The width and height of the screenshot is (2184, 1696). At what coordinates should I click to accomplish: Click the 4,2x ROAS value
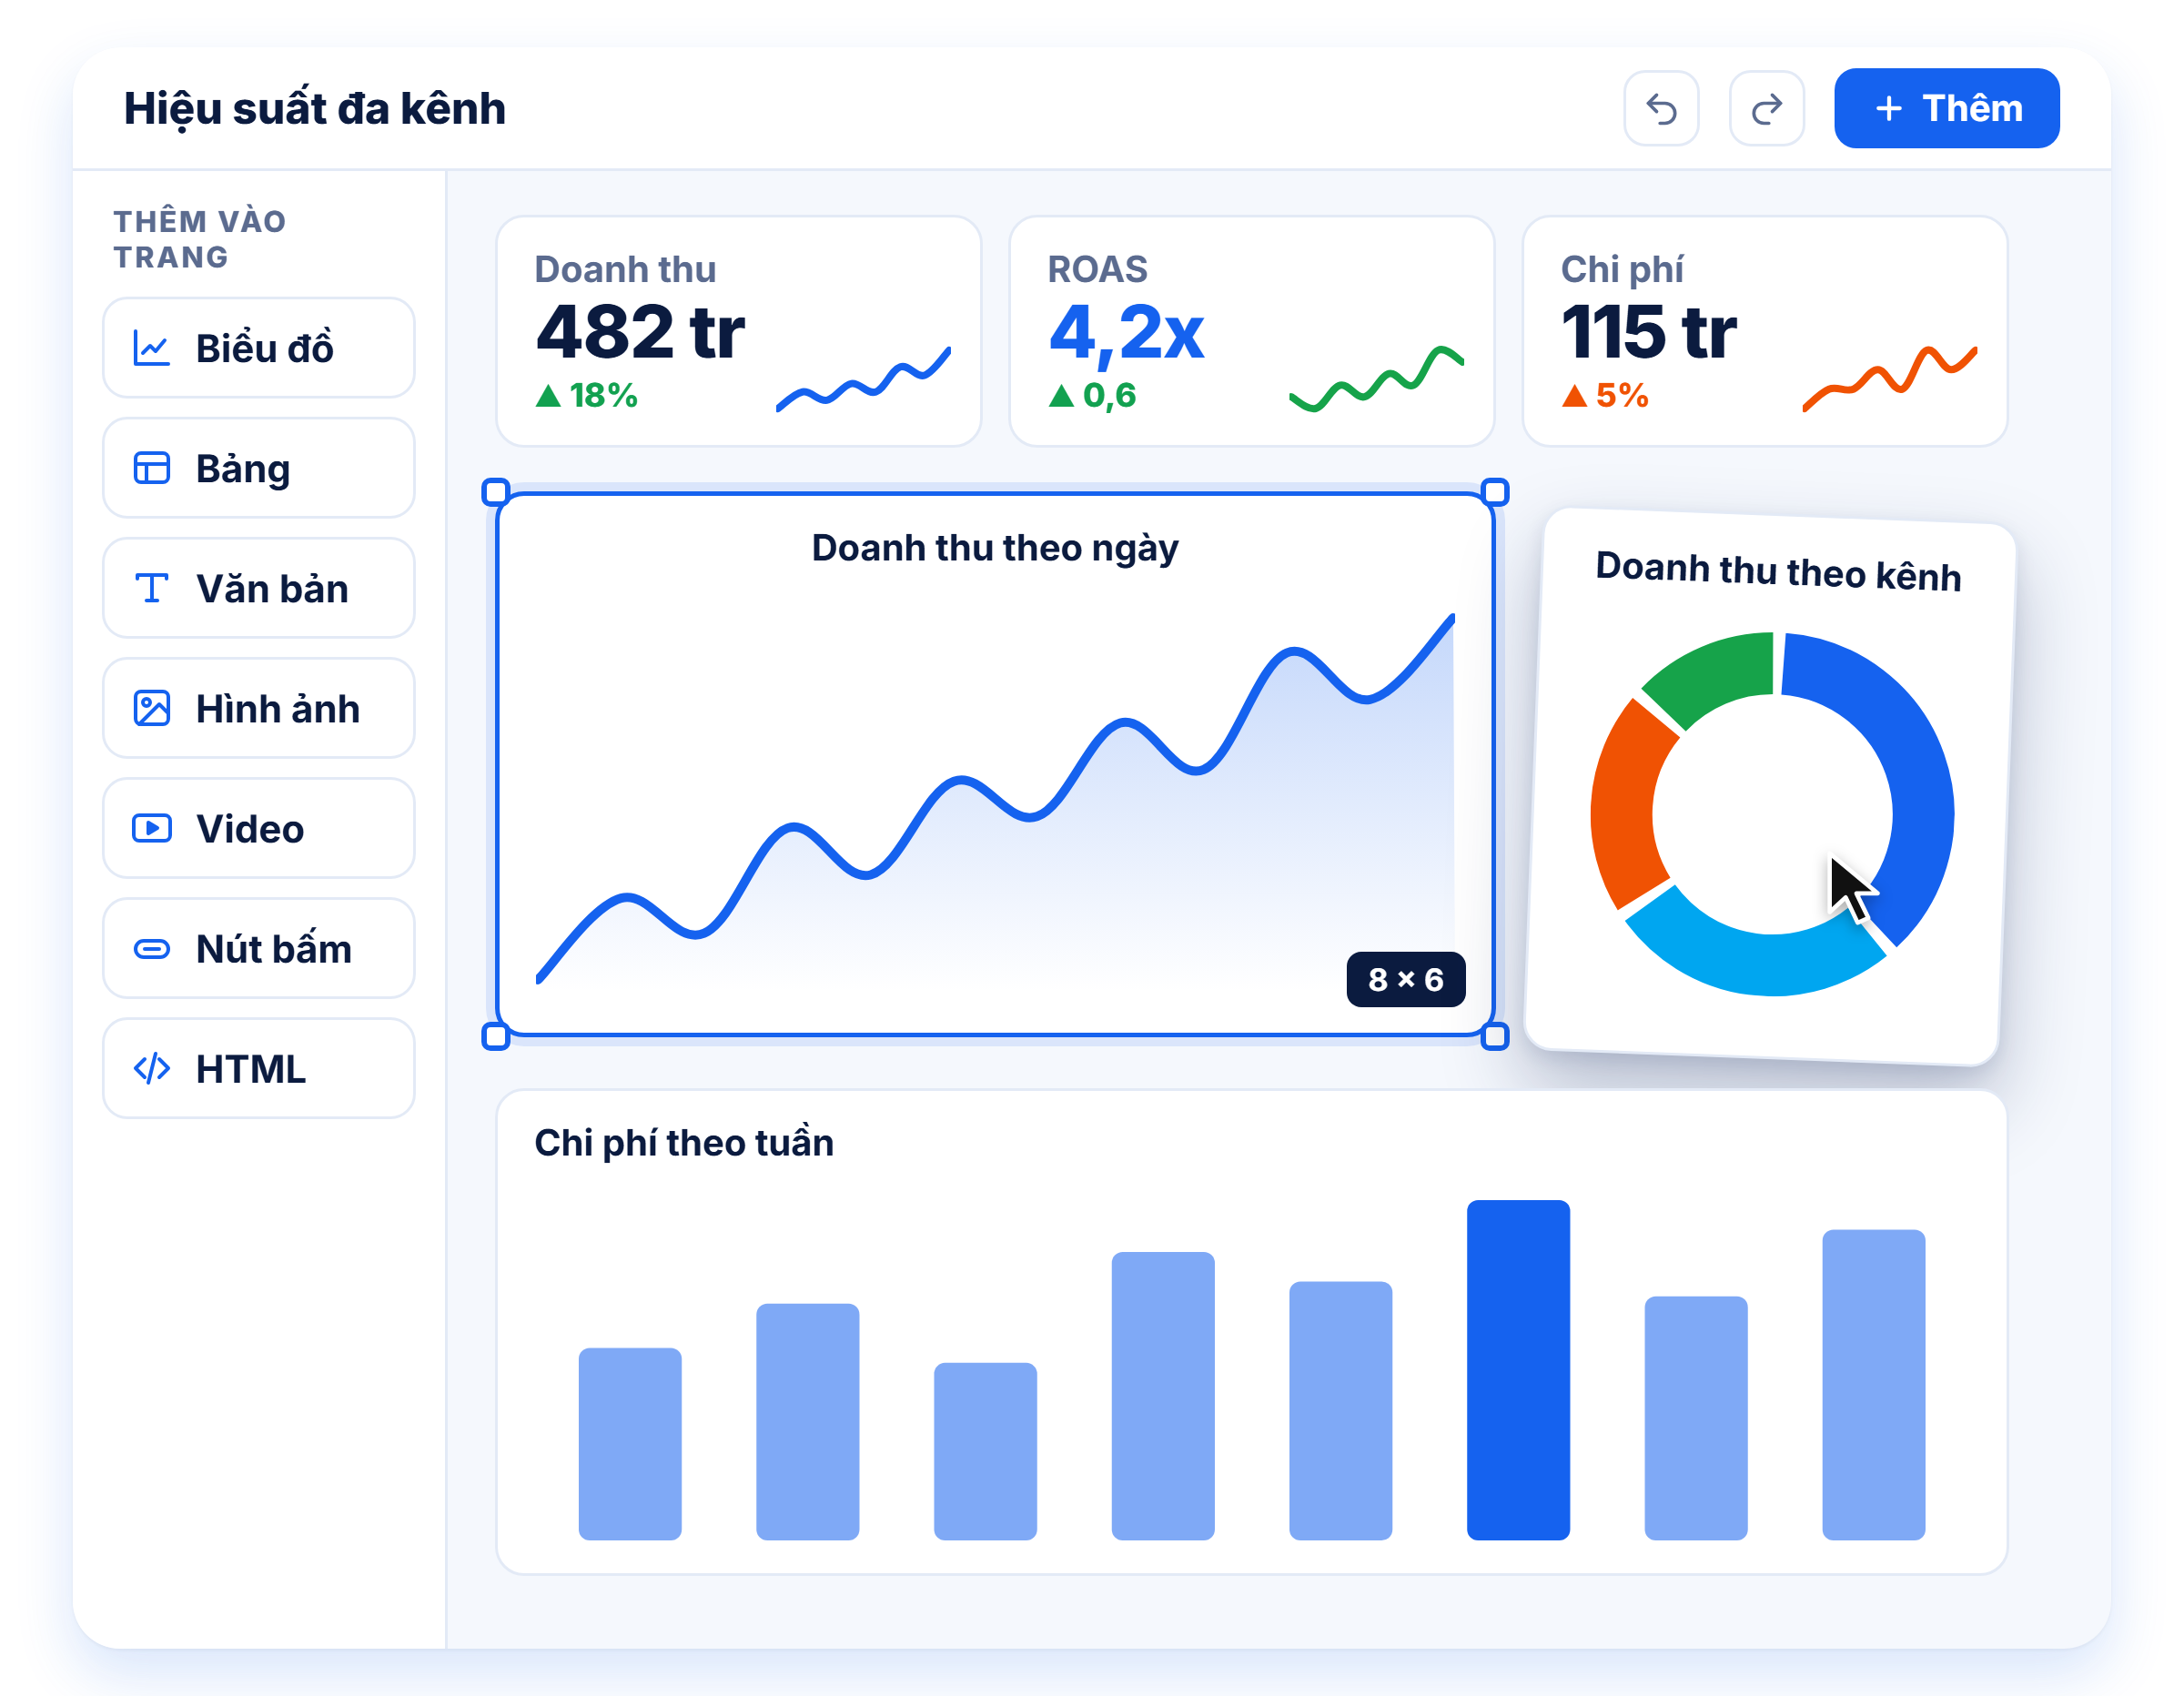(1126, 331)
